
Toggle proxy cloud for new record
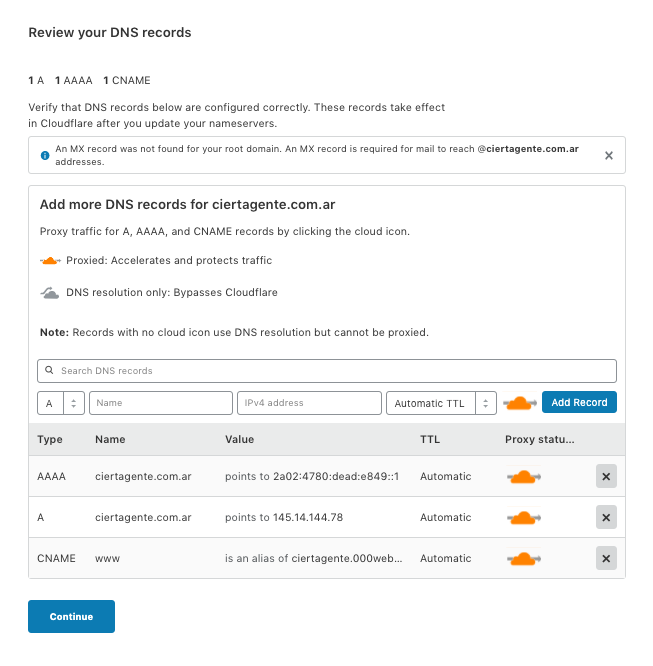pos(520,403)
